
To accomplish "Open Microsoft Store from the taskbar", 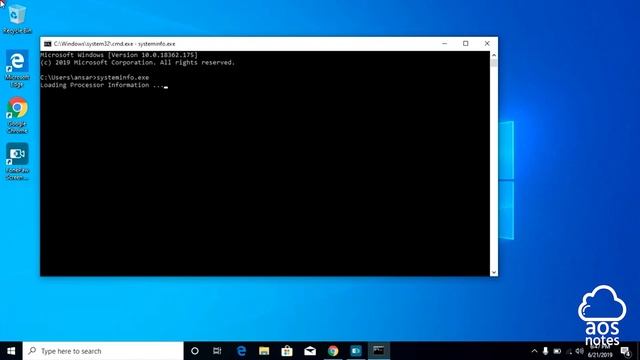I will pyautogui.click(x=287, y=351).
